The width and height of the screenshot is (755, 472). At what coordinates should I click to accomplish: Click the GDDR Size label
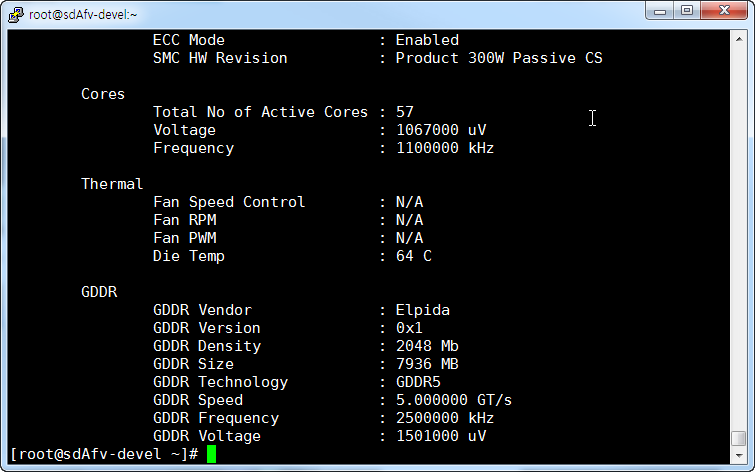(x=194, y=364)
